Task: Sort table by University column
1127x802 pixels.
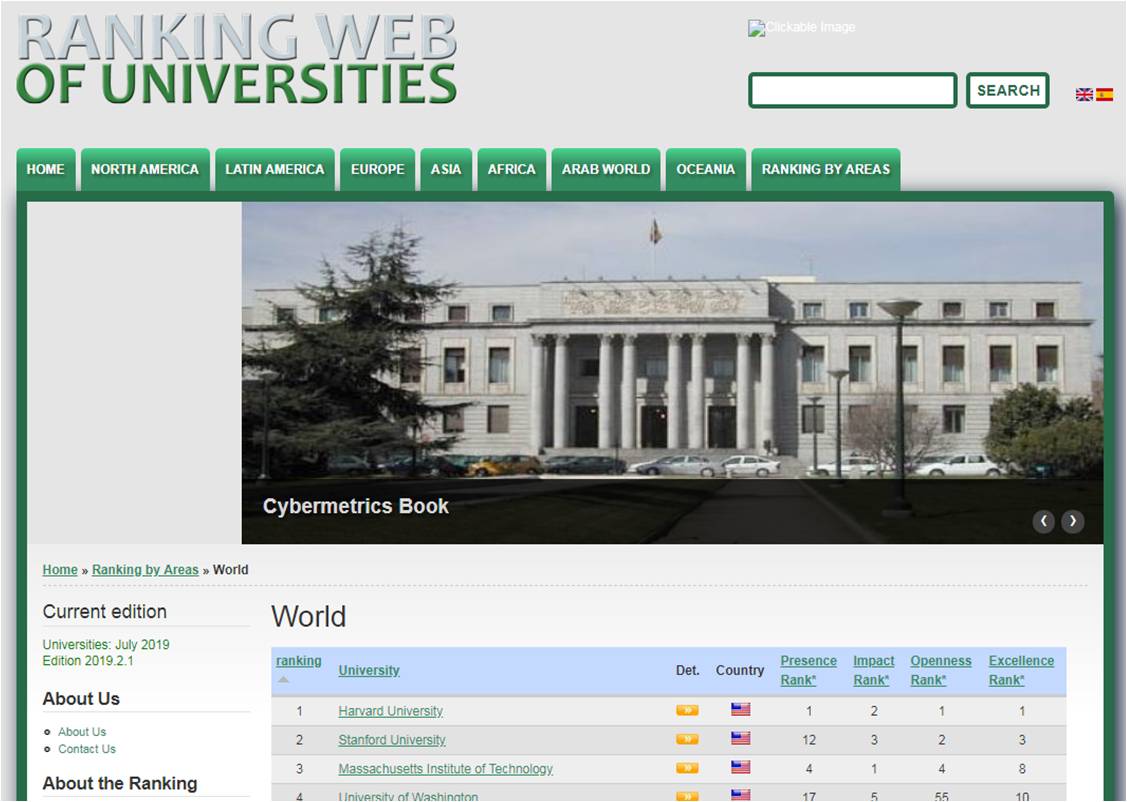Action: tap(369, 670)
